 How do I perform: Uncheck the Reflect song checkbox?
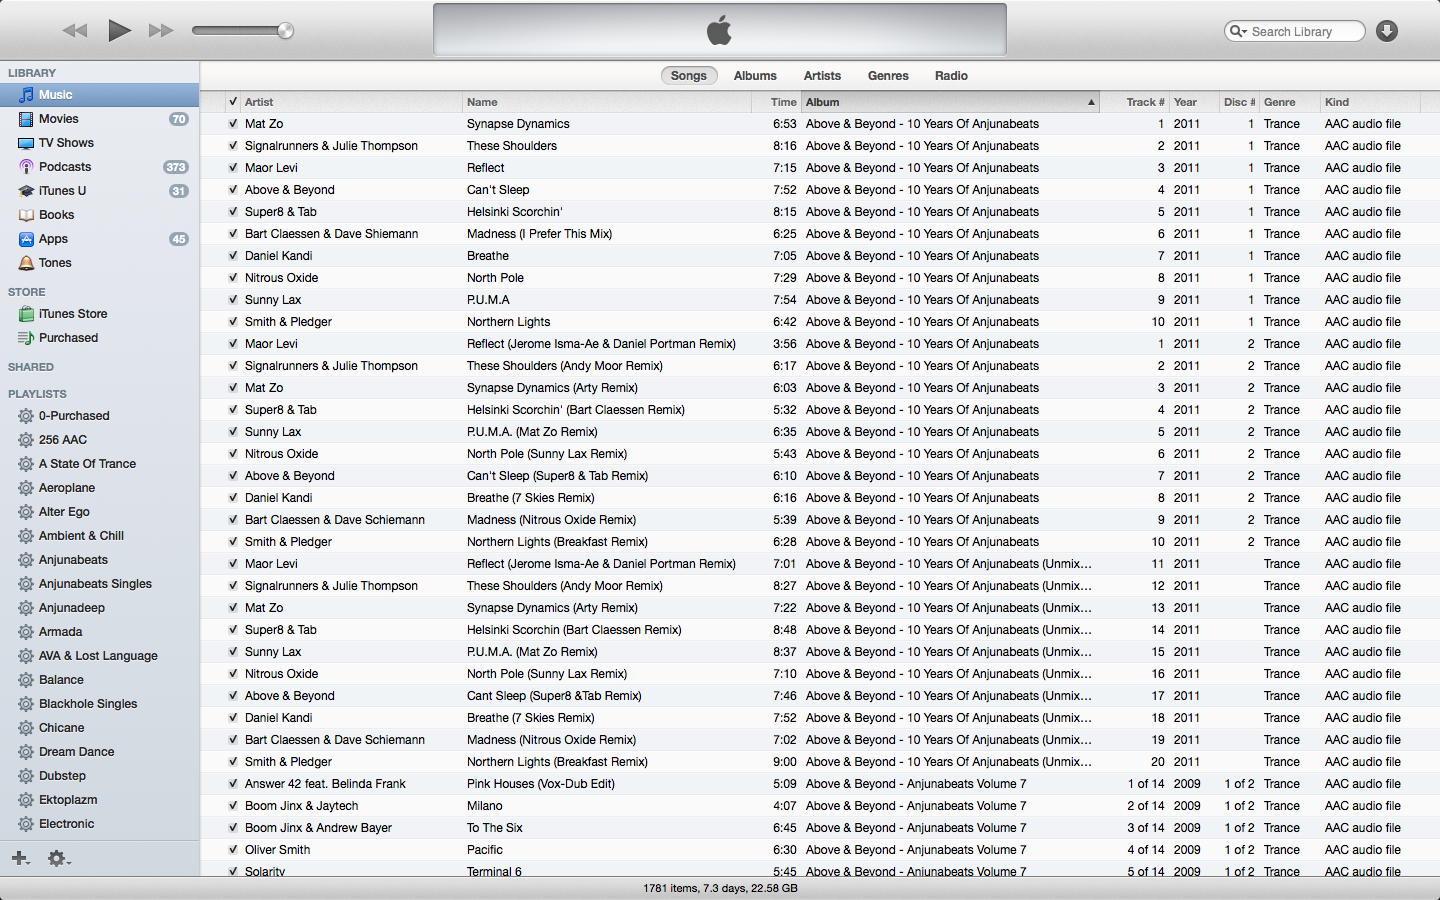(x=233, y=168)
